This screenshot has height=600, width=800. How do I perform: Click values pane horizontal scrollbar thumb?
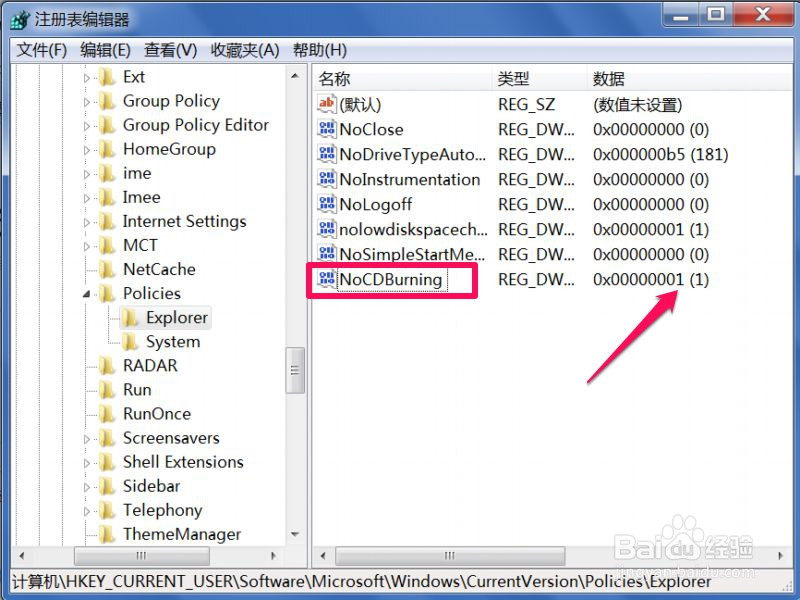coord(449,556)
